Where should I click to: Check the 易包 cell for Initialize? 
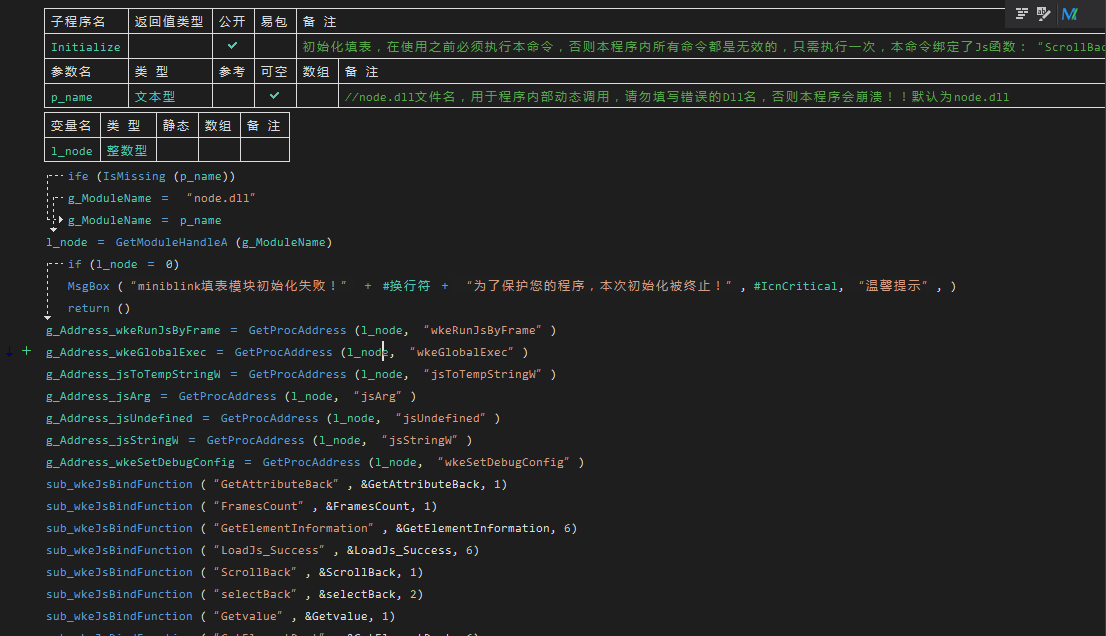coord(274,46)
